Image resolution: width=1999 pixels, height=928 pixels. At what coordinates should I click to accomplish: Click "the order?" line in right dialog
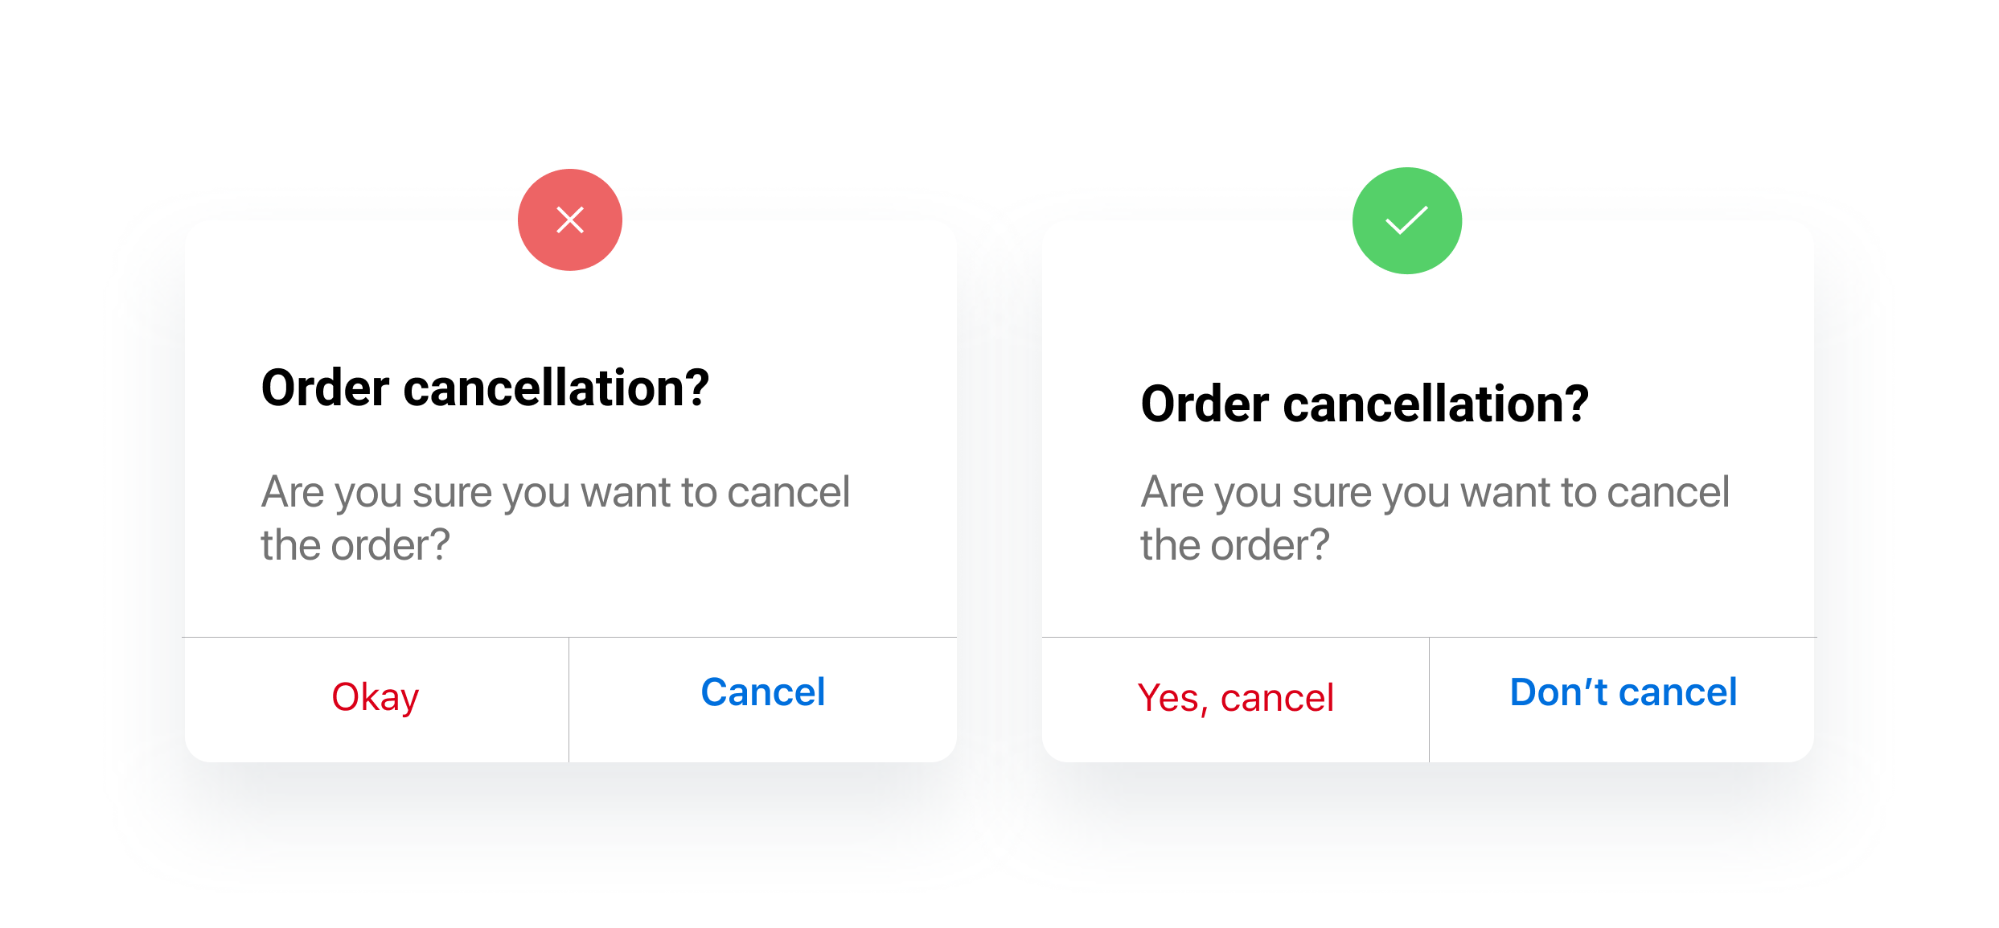[x=1234, y=545]
